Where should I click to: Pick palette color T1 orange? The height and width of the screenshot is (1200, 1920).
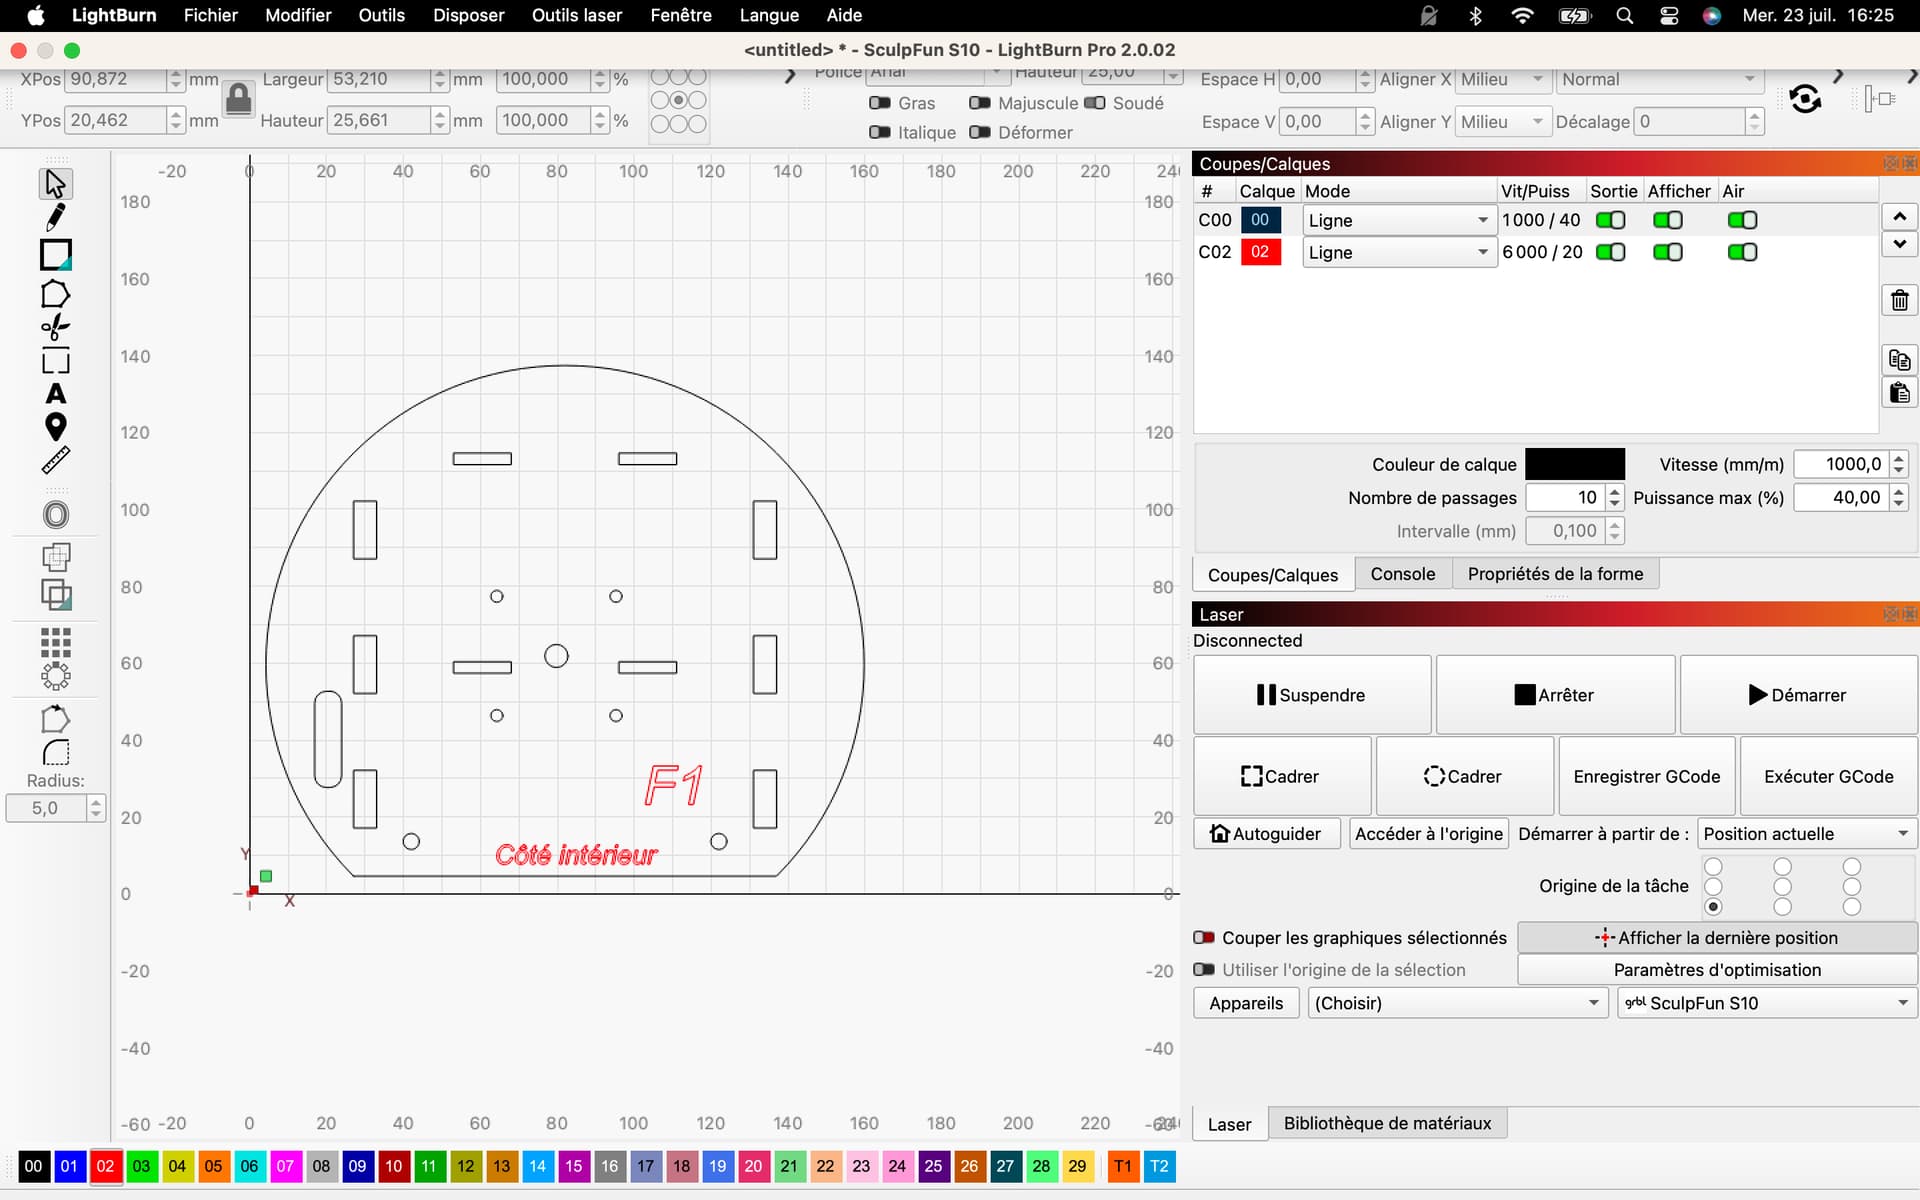pos(1123,1166)
